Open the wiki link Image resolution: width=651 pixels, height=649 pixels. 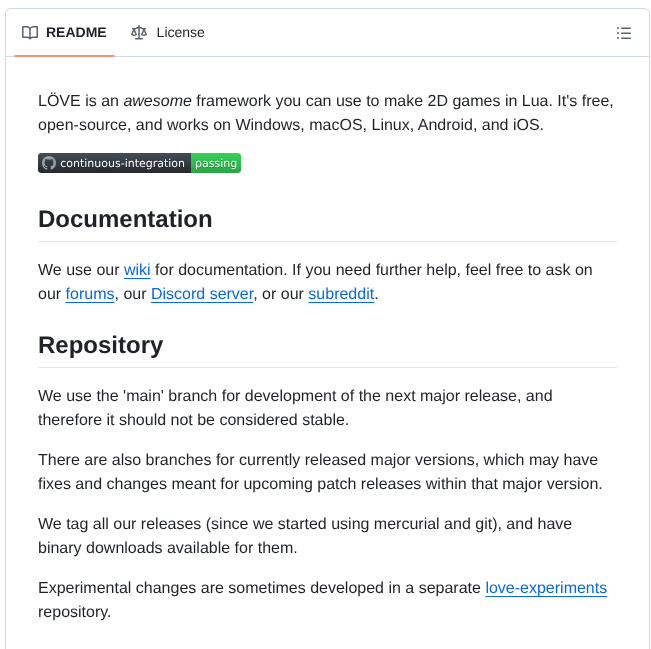click(x=137, y=270)
